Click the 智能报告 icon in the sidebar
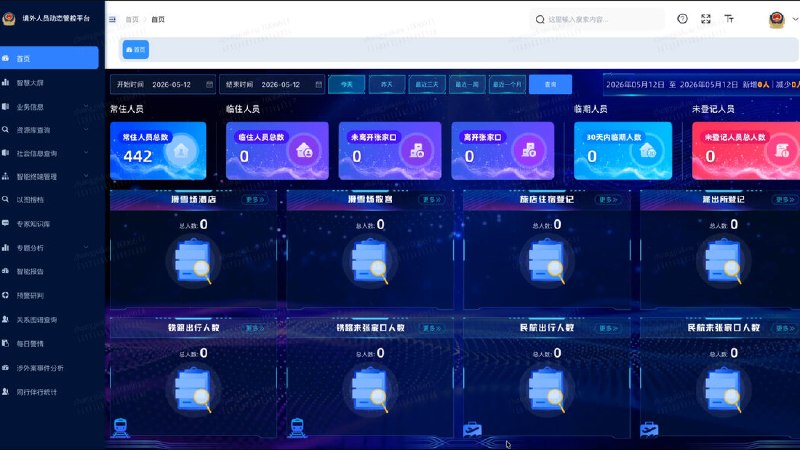The height and width of the screenshot is (450, 800). pos(5,271)
